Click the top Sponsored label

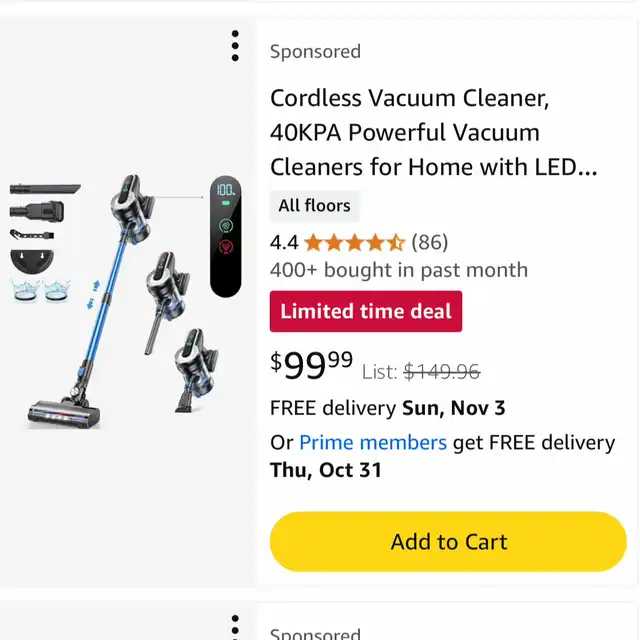tap(315, 52)
